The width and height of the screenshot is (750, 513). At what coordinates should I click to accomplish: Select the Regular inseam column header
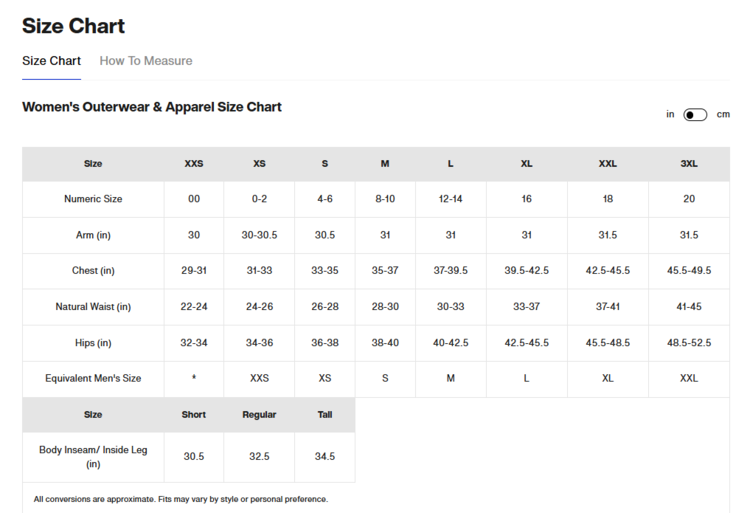coord(259,415)
